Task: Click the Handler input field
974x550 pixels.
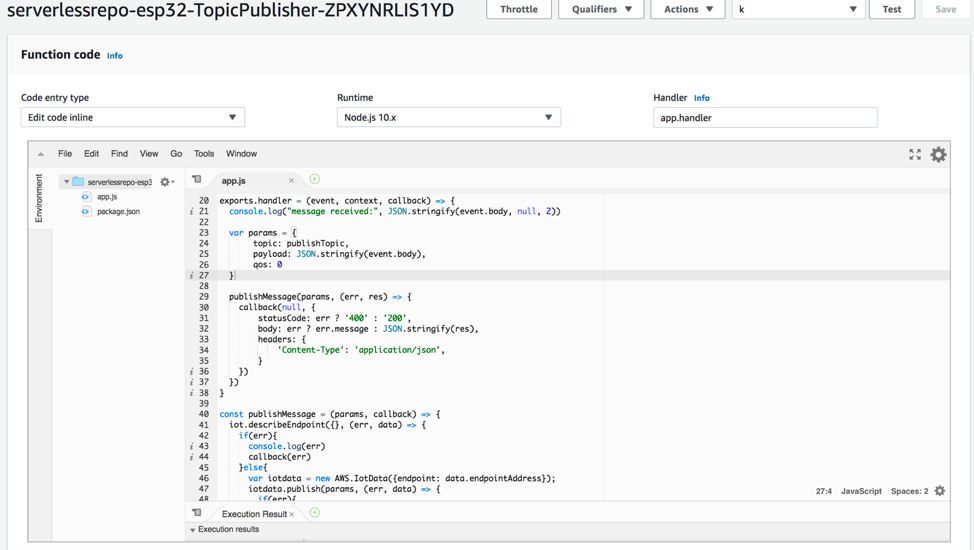Action: tap(765, 117)
